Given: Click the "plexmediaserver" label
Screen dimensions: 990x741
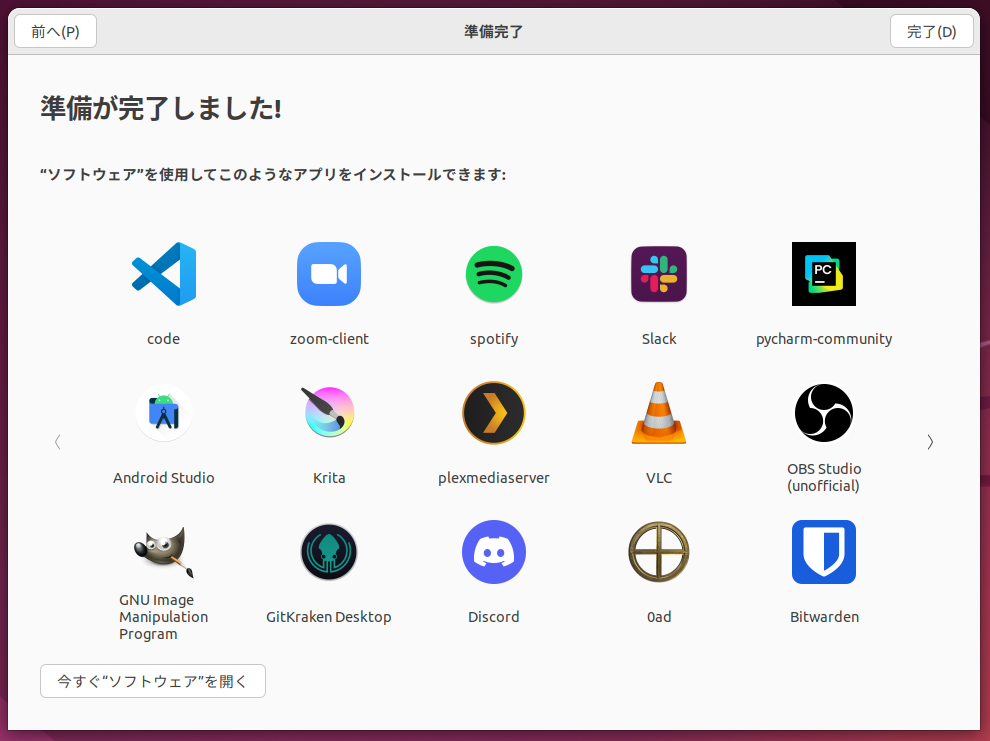Looking at the screenshot, I should pyautogui.click(x=494, y=478).
